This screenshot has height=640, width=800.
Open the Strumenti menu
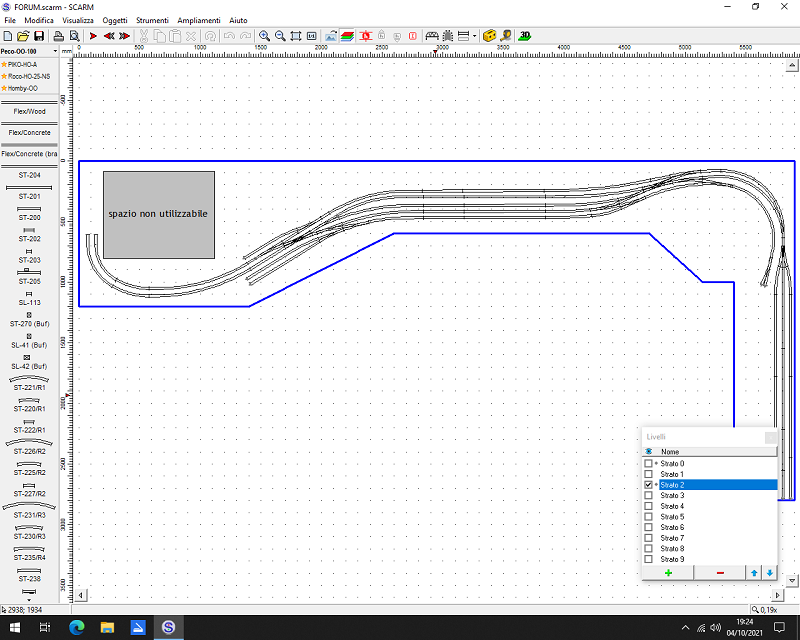click(x=152, y=20)
